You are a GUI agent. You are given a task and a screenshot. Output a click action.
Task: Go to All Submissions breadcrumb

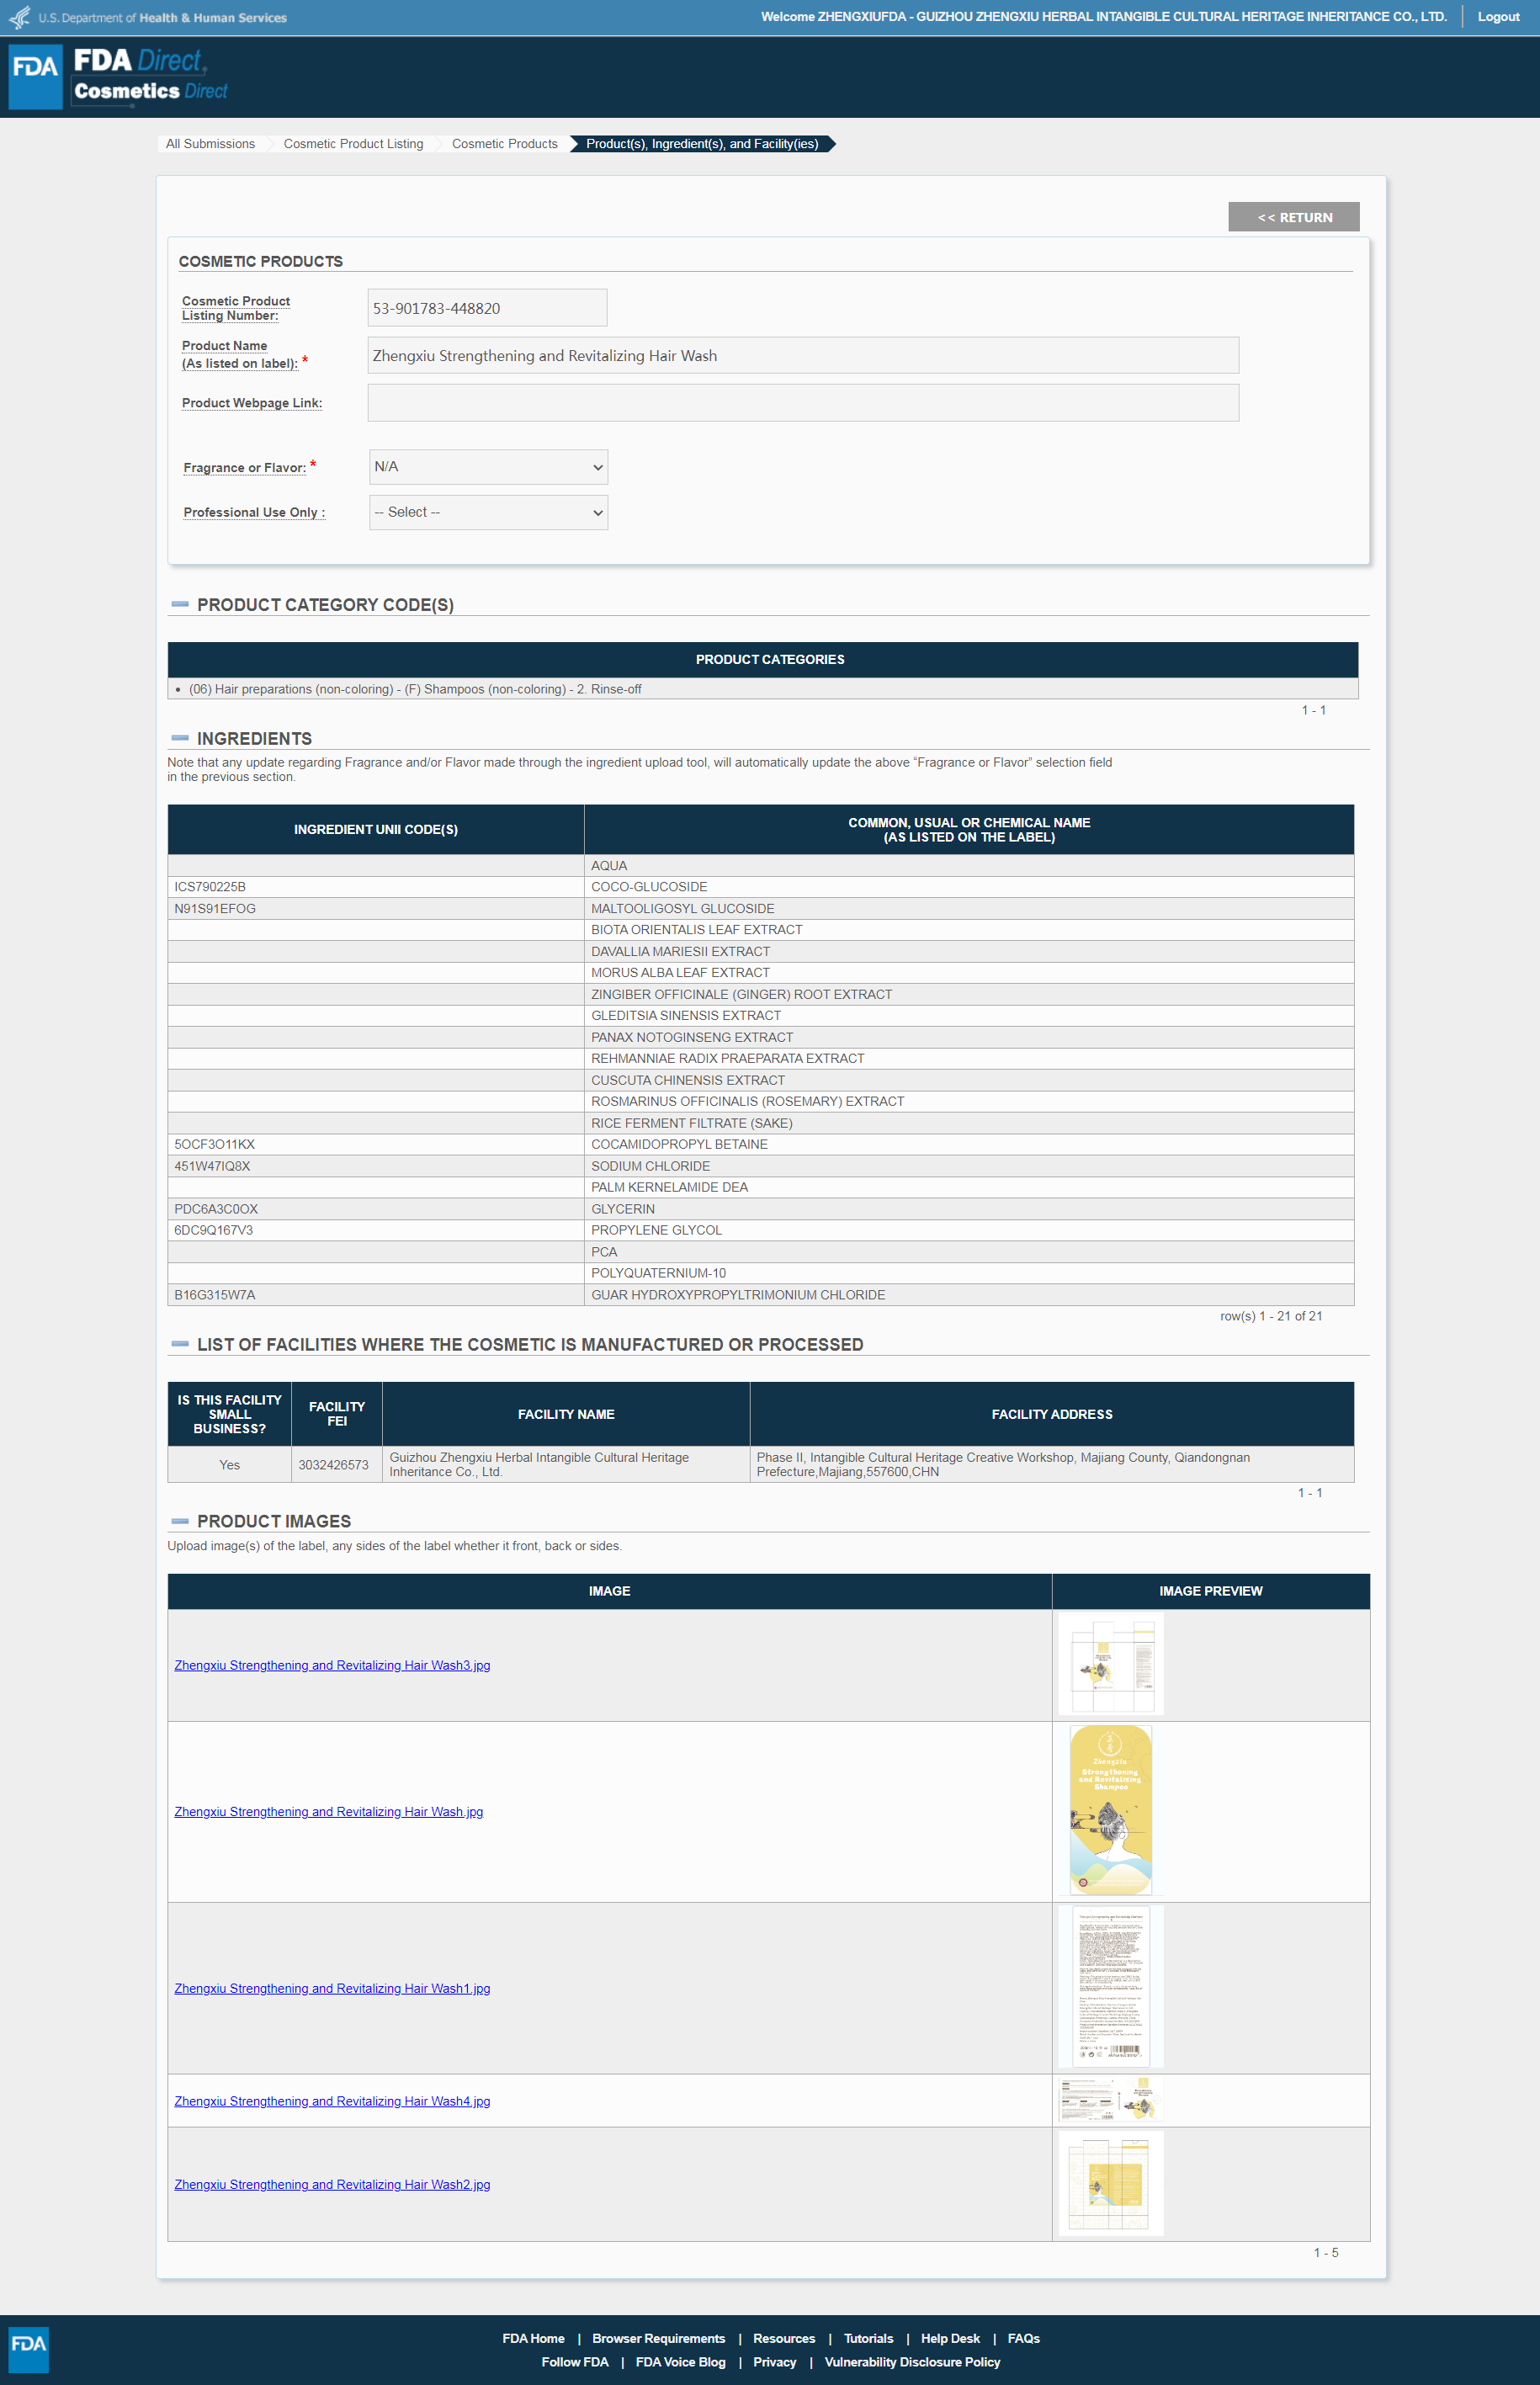(210, 144)
